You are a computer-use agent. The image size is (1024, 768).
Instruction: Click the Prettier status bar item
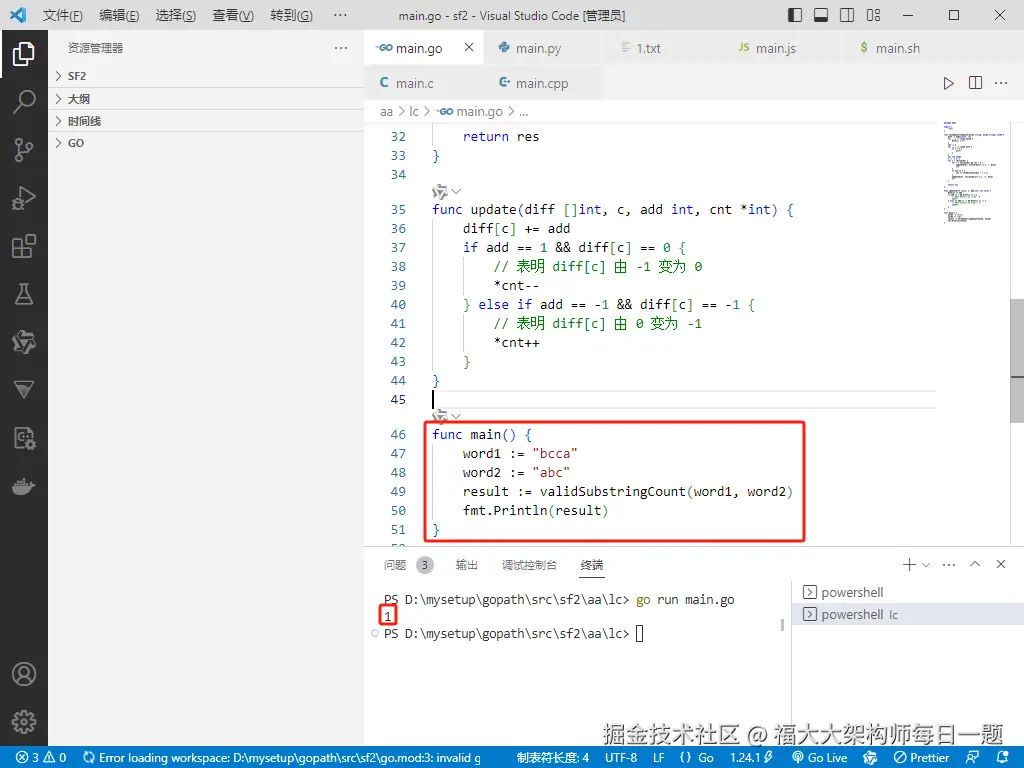[x=921, y=758]
